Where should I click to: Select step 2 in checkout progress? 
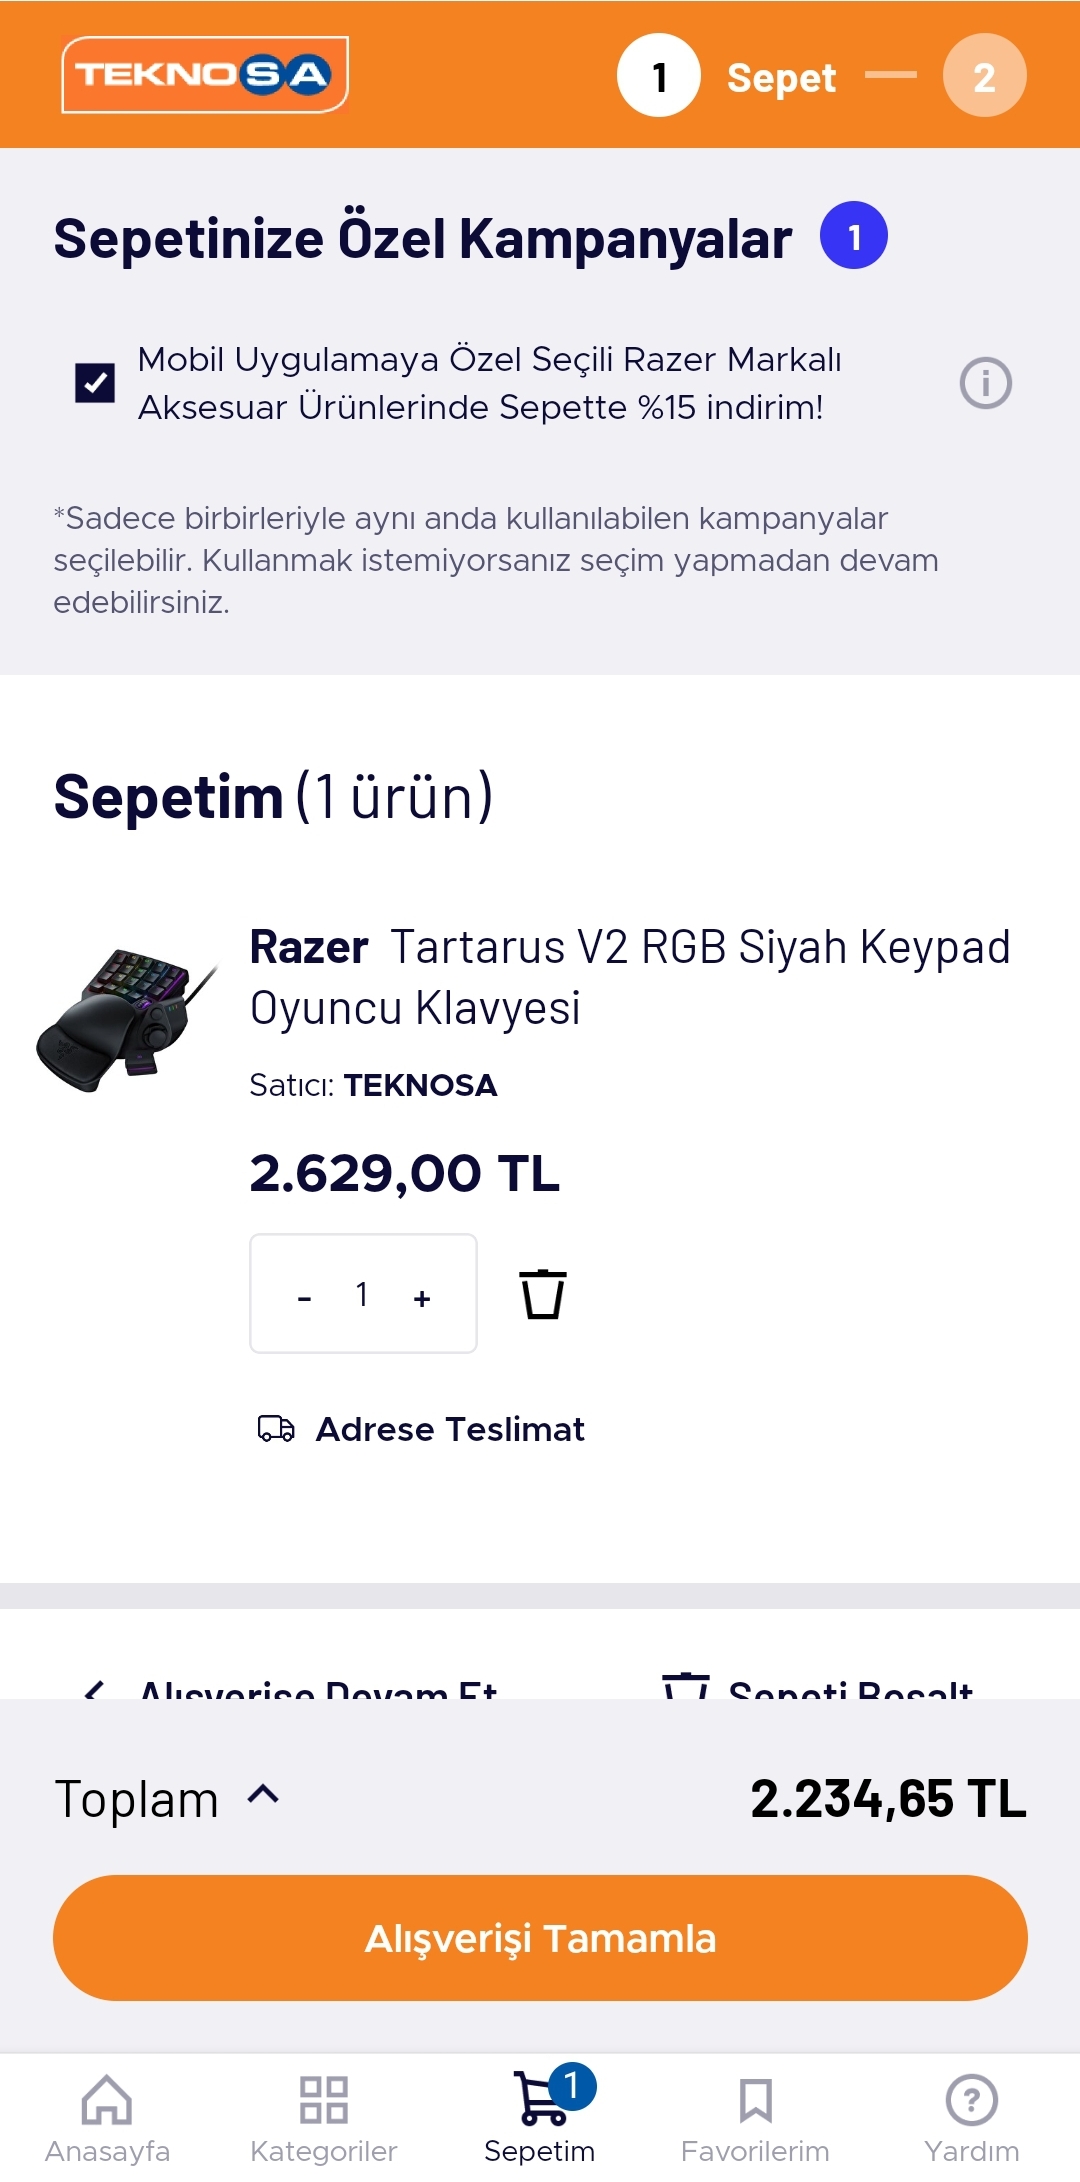(984, 76)
